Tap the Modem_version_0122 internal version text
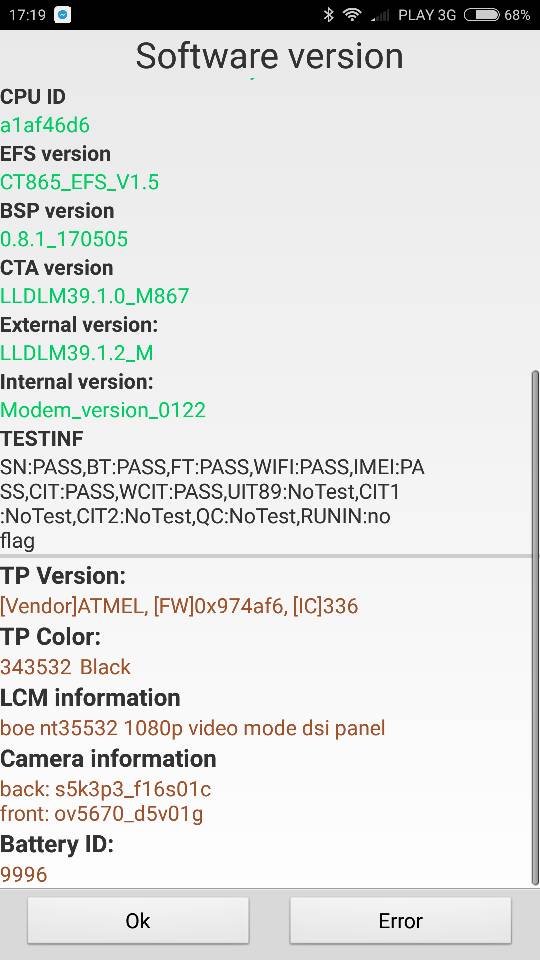Viewport: 540px width, 960px height. [x=103, y=410]
